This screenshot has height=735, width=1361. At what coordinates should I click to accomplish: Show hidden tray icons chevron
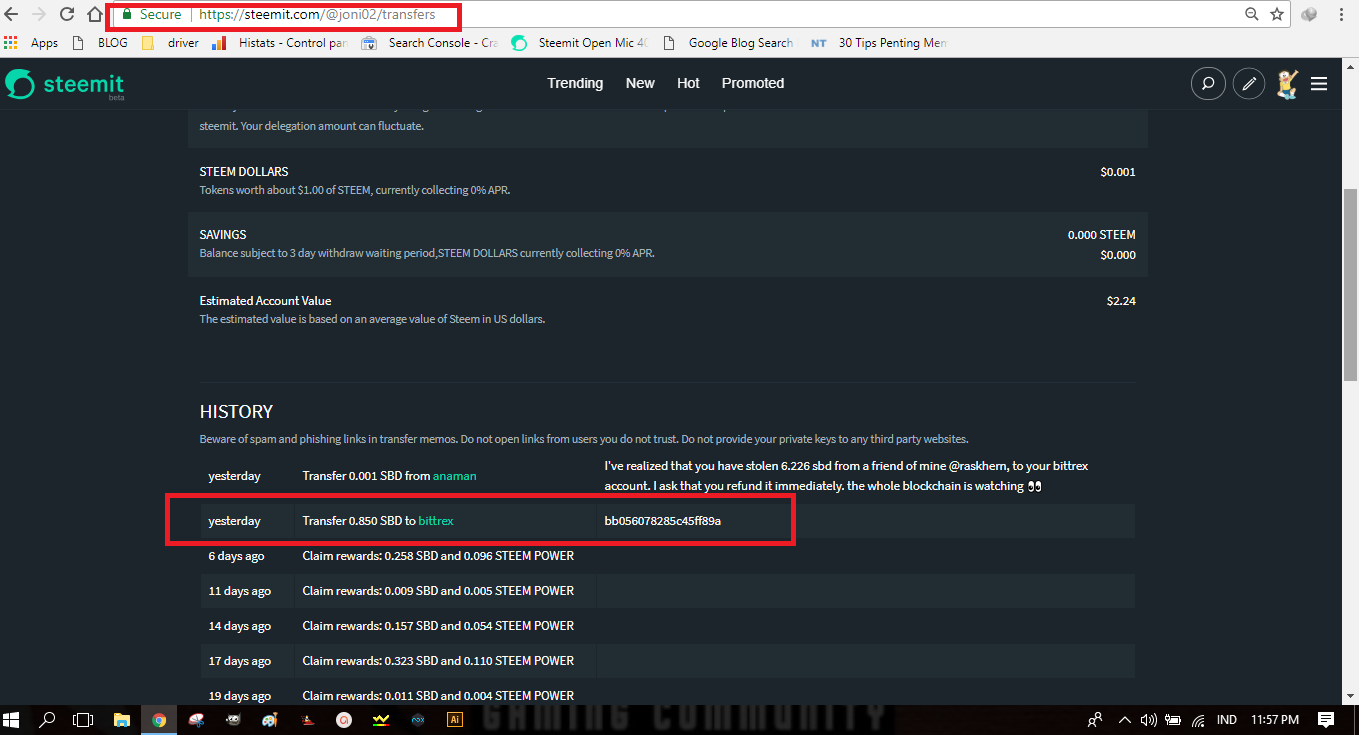[1124, 719]
